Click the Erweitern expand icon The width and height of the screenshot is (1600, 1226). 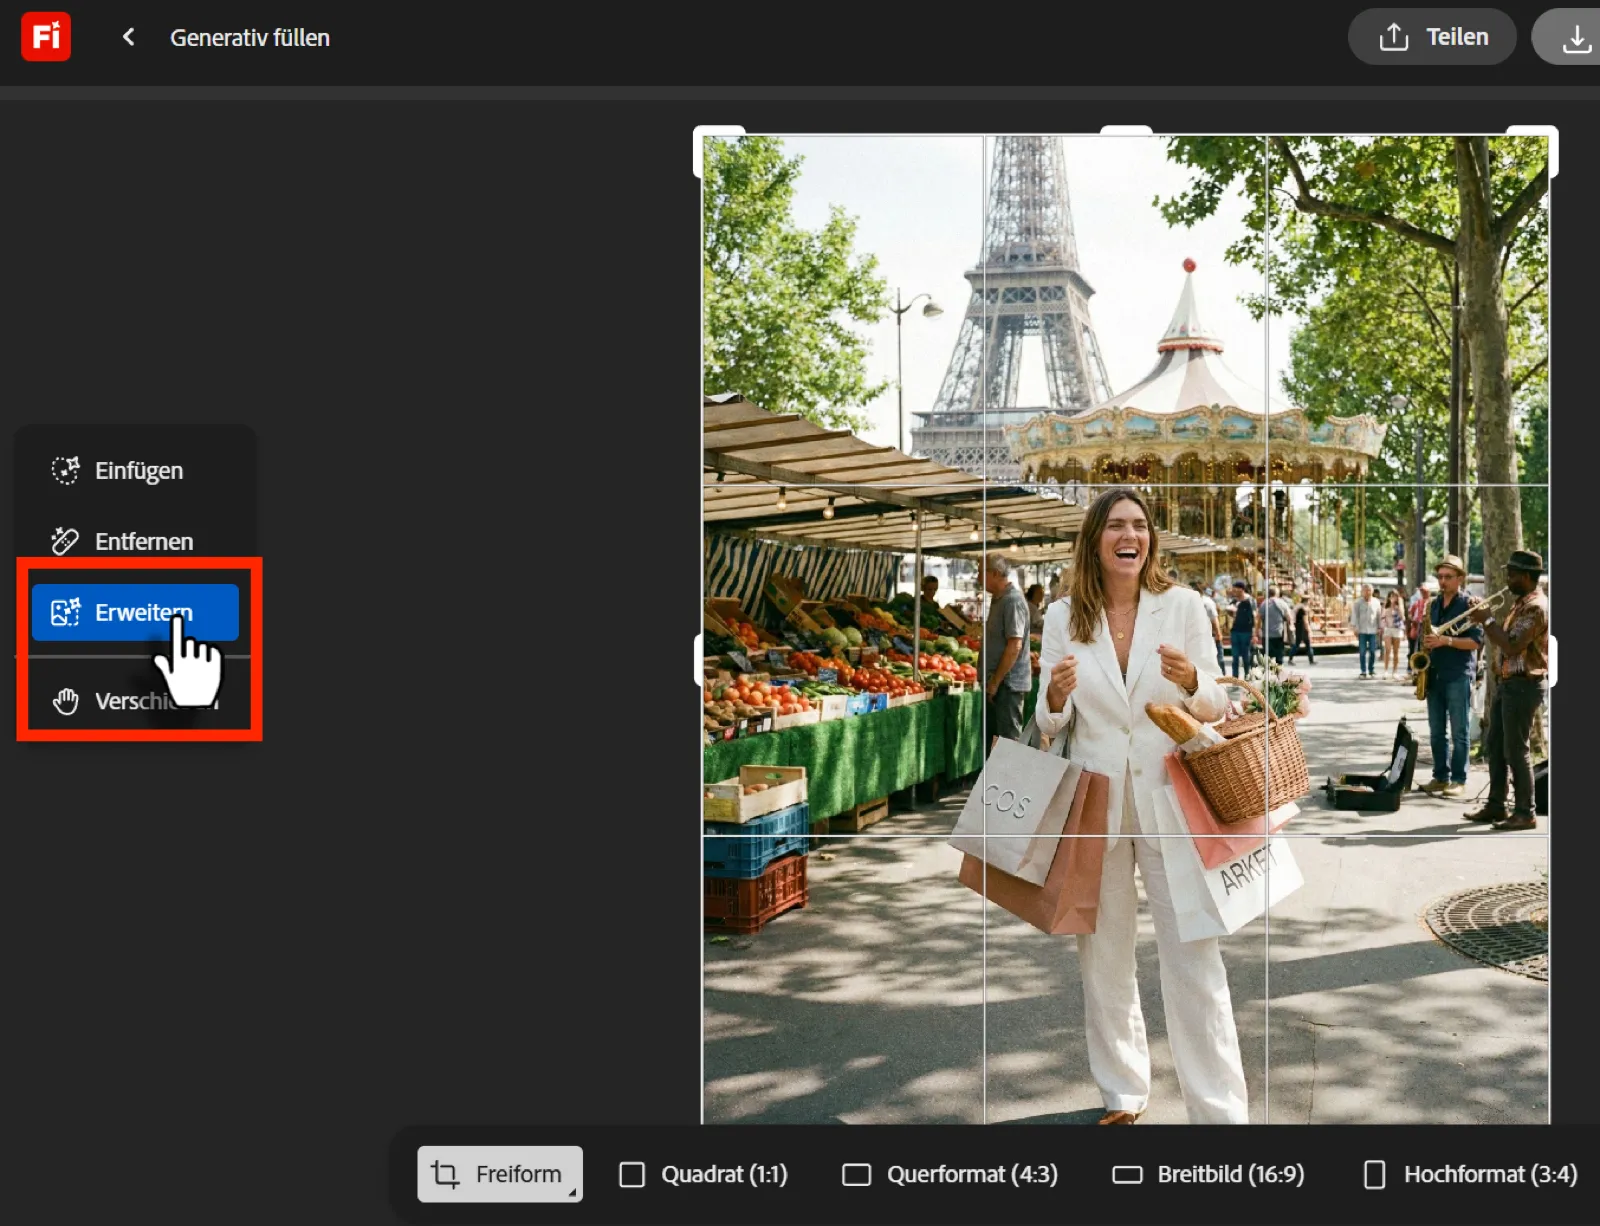pyautogui.click(x=65, y=612)
